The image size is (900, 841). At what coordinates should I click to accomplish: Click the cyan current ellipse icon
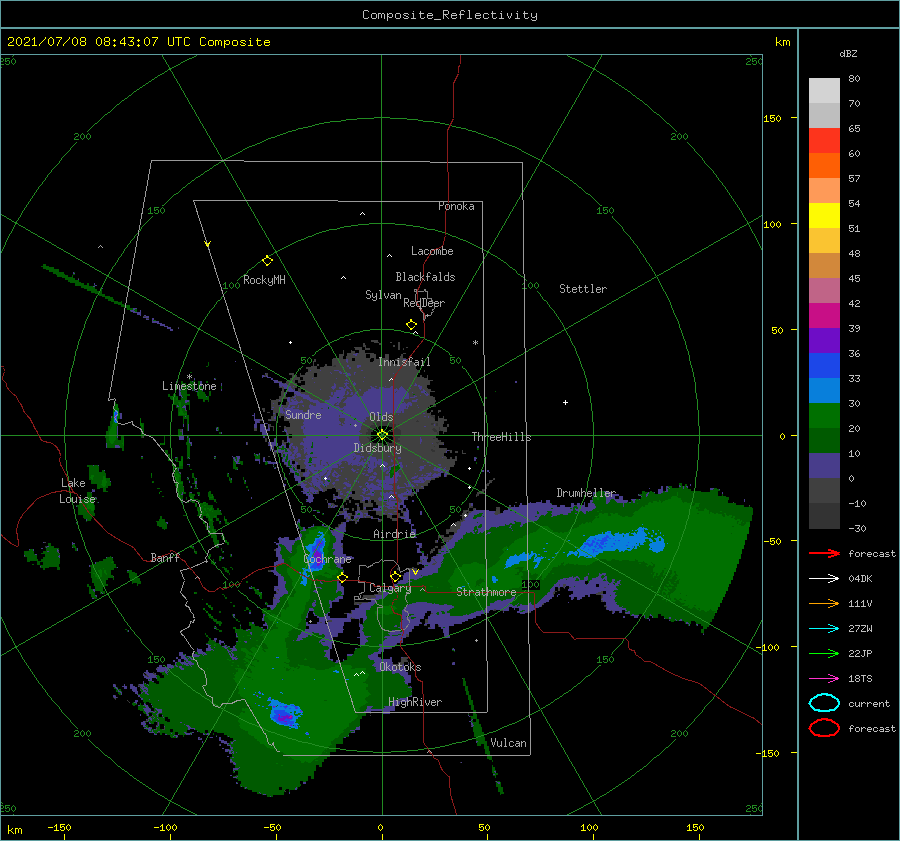[x=824, y=703]
